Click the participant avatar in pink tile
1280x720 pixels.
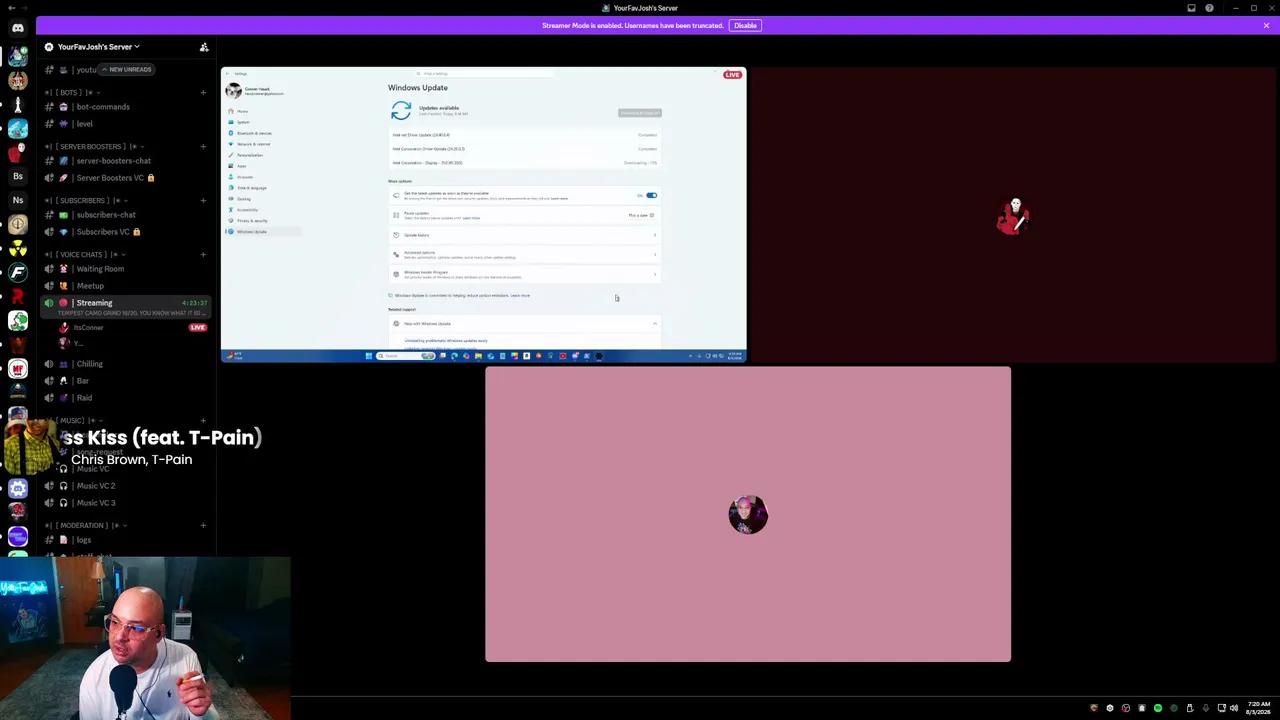tap(748, 514)
